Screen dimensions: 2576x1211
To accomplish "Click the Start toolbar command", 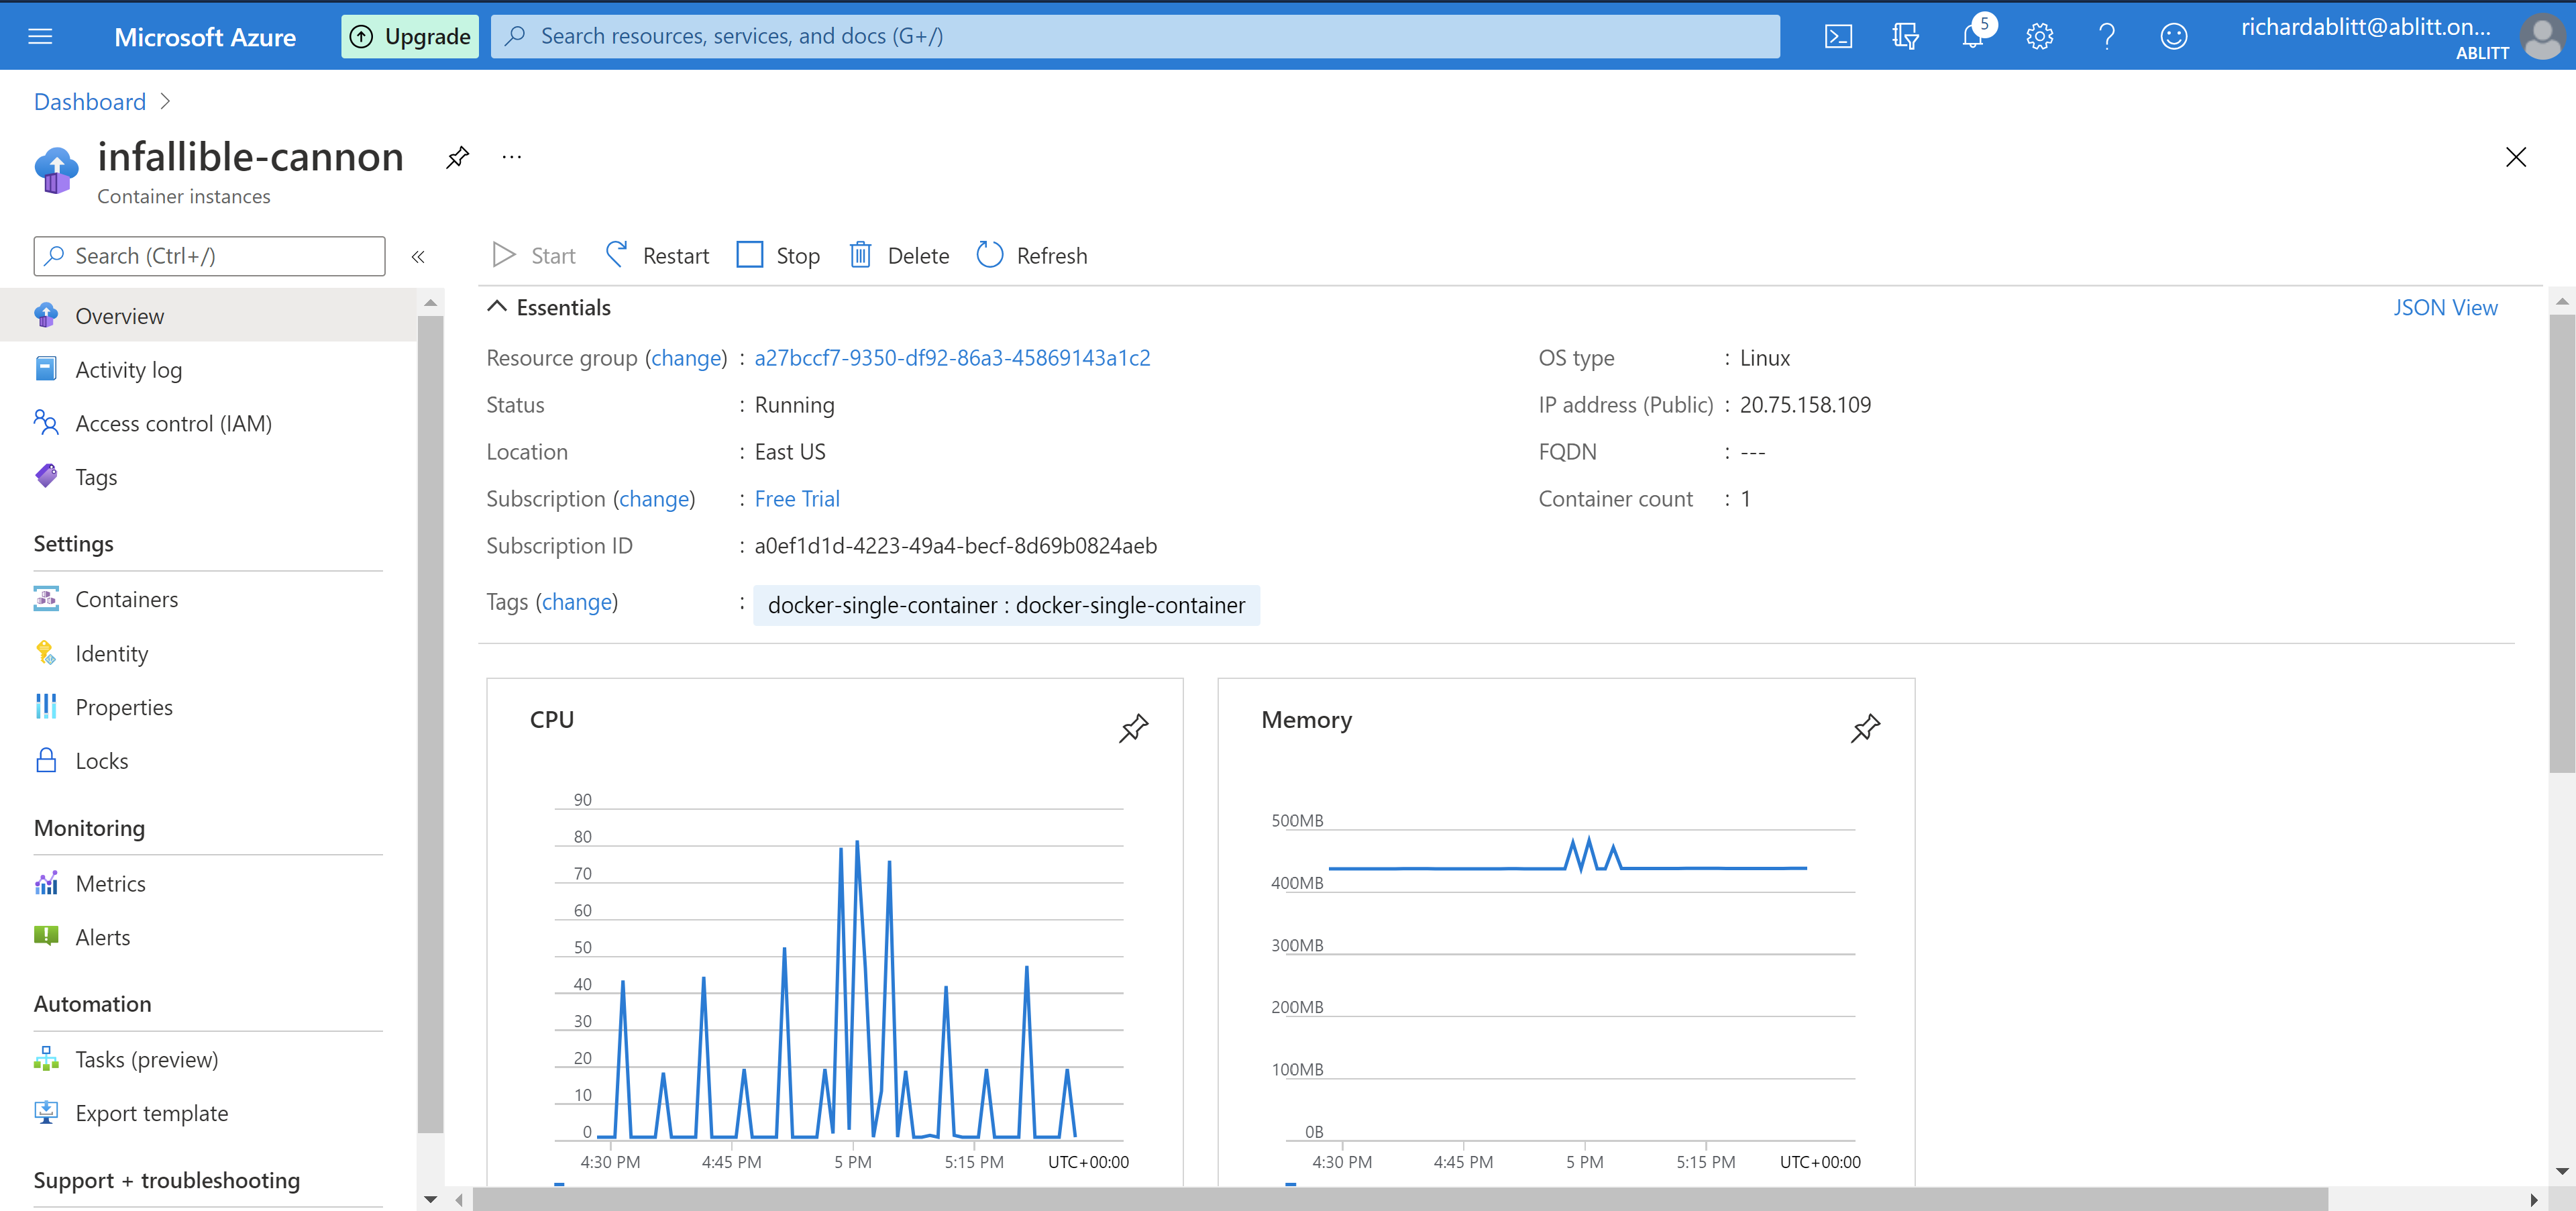I will 534,256.
